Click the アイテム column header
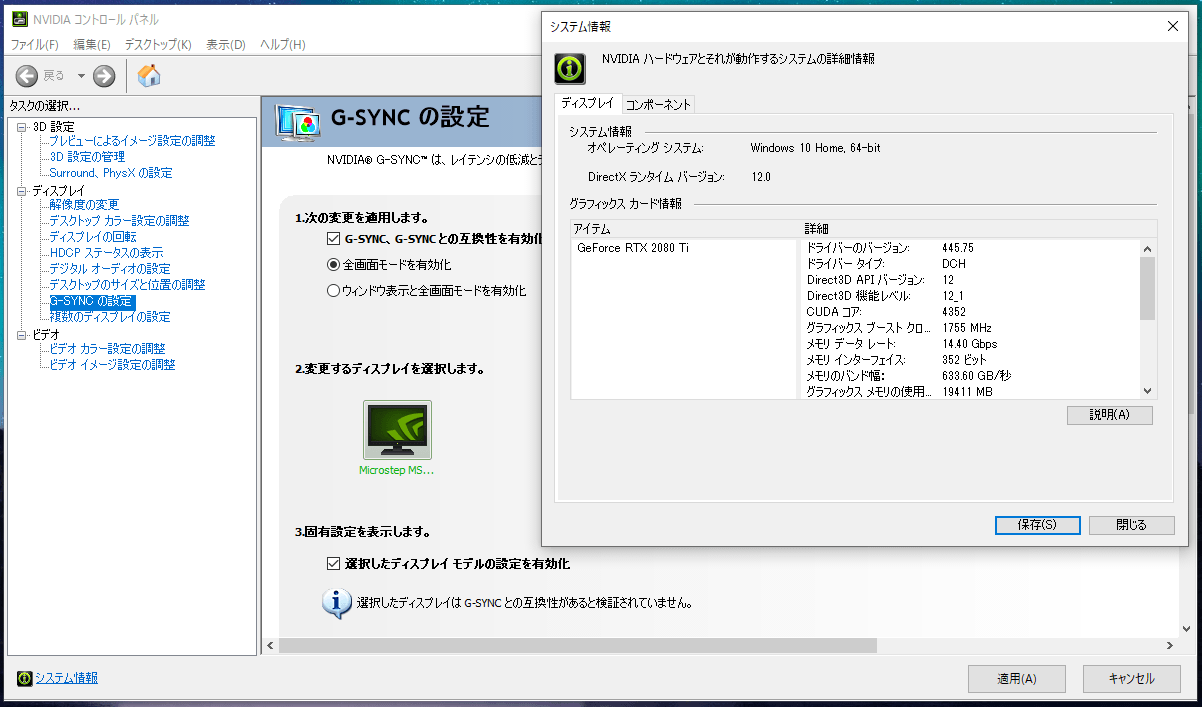This screenshot has height=707, width=1202. click(x=686, y=230)
